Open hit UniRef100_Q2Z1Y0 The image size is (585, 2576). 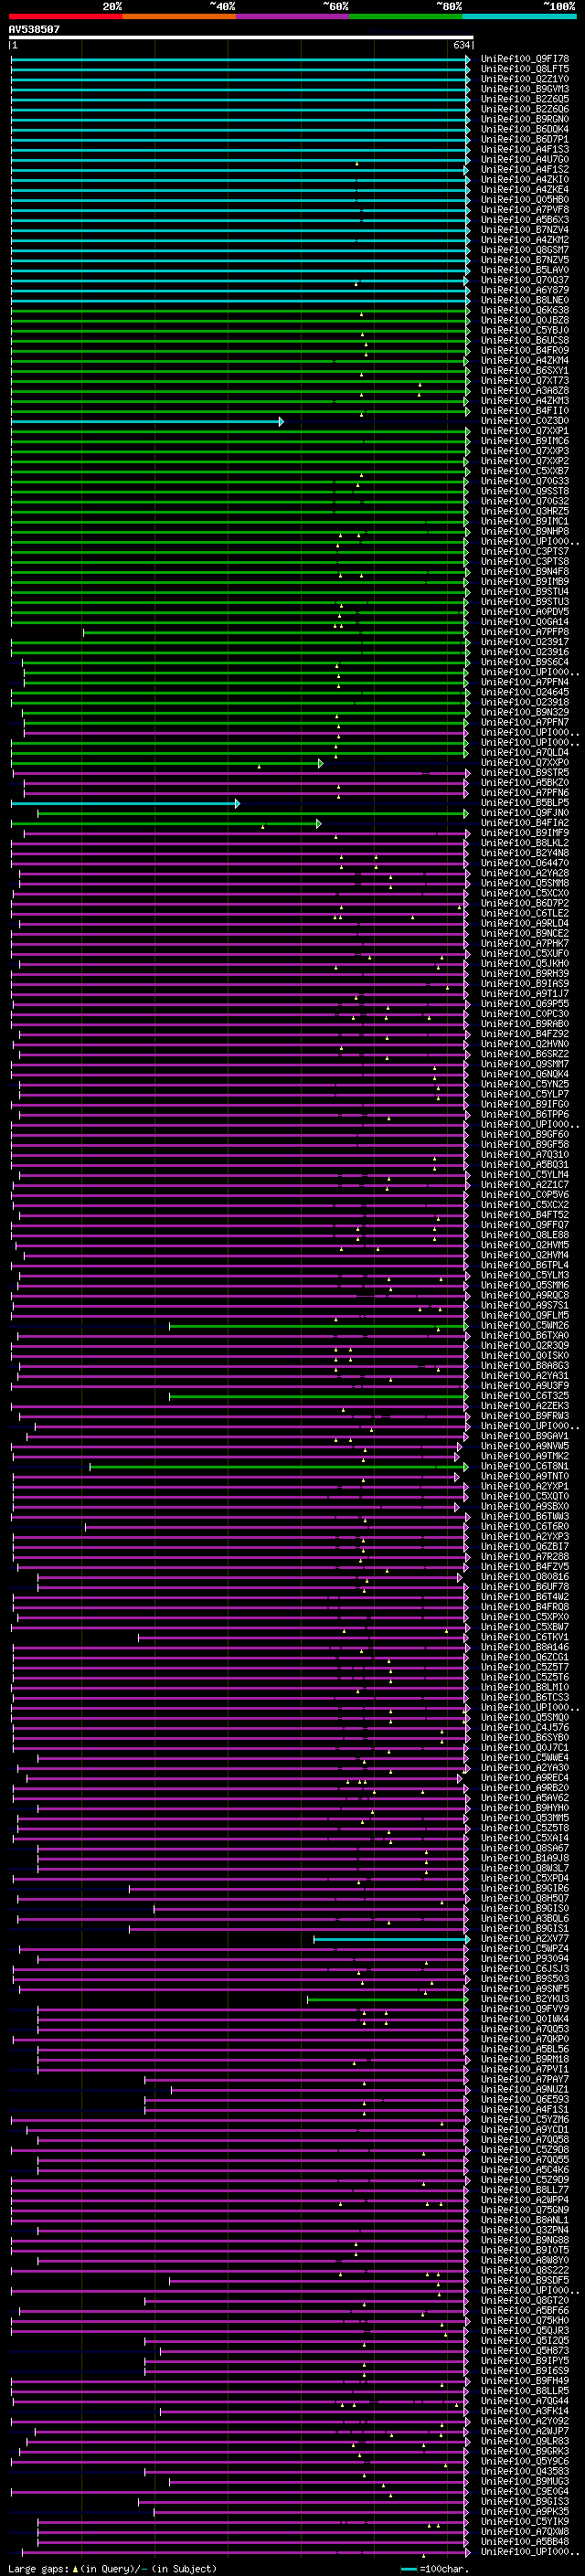525,79
